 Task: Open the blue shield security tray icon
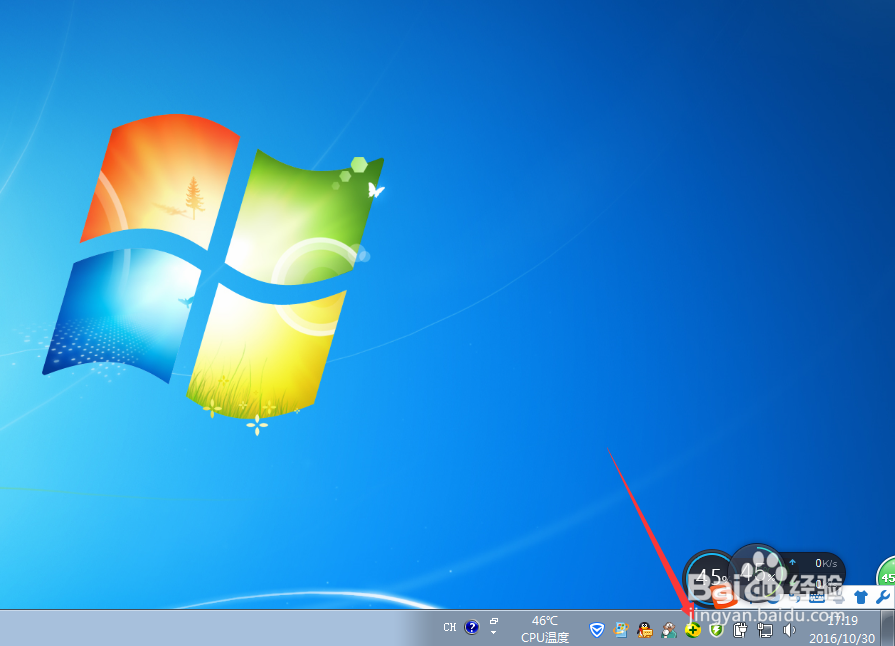(596, 630)
